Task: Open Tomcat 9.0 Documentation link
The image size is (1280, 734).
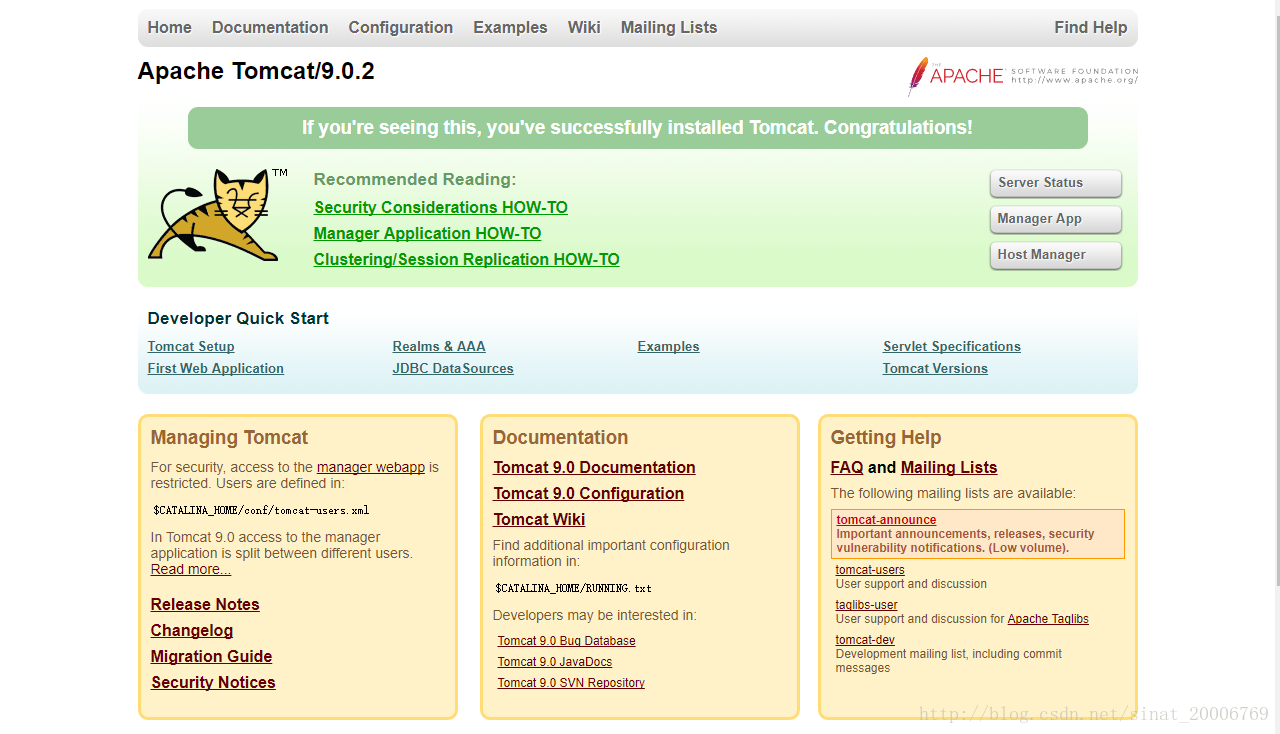Action: 594,467
